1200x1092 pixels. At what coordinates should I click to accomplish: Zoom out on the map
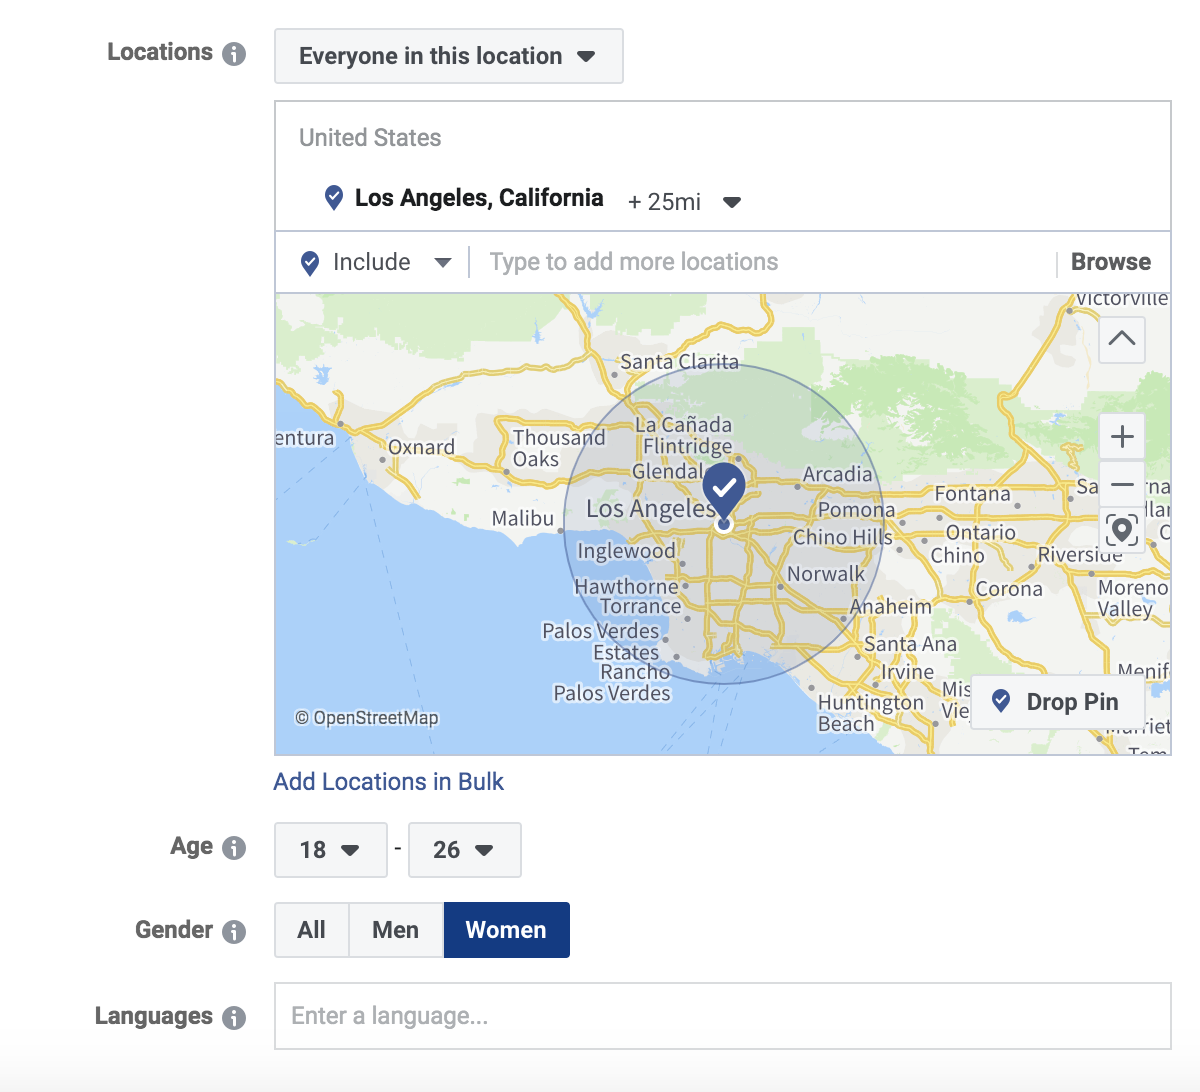click(1122, 485)
